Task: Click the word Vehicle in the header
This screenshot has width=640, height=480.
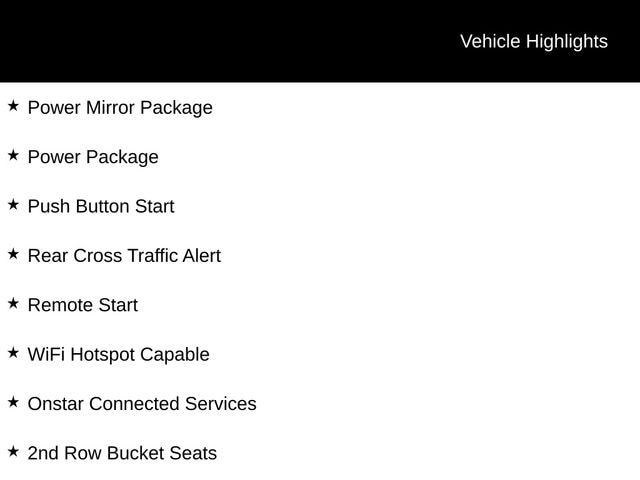Action: click(489, 41)
